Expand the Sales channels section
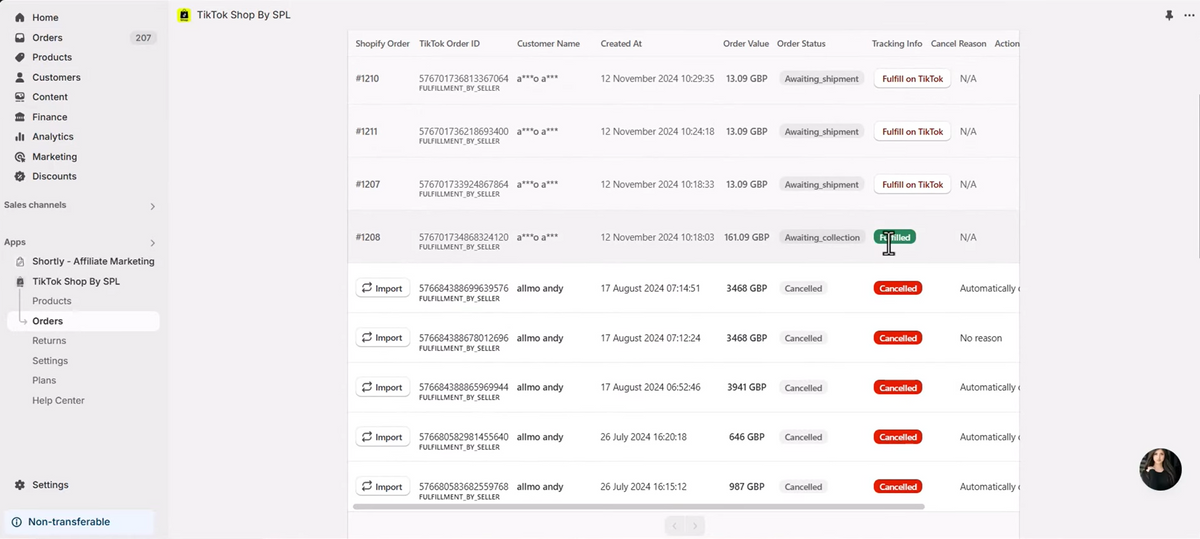 [x=153, y=206]
